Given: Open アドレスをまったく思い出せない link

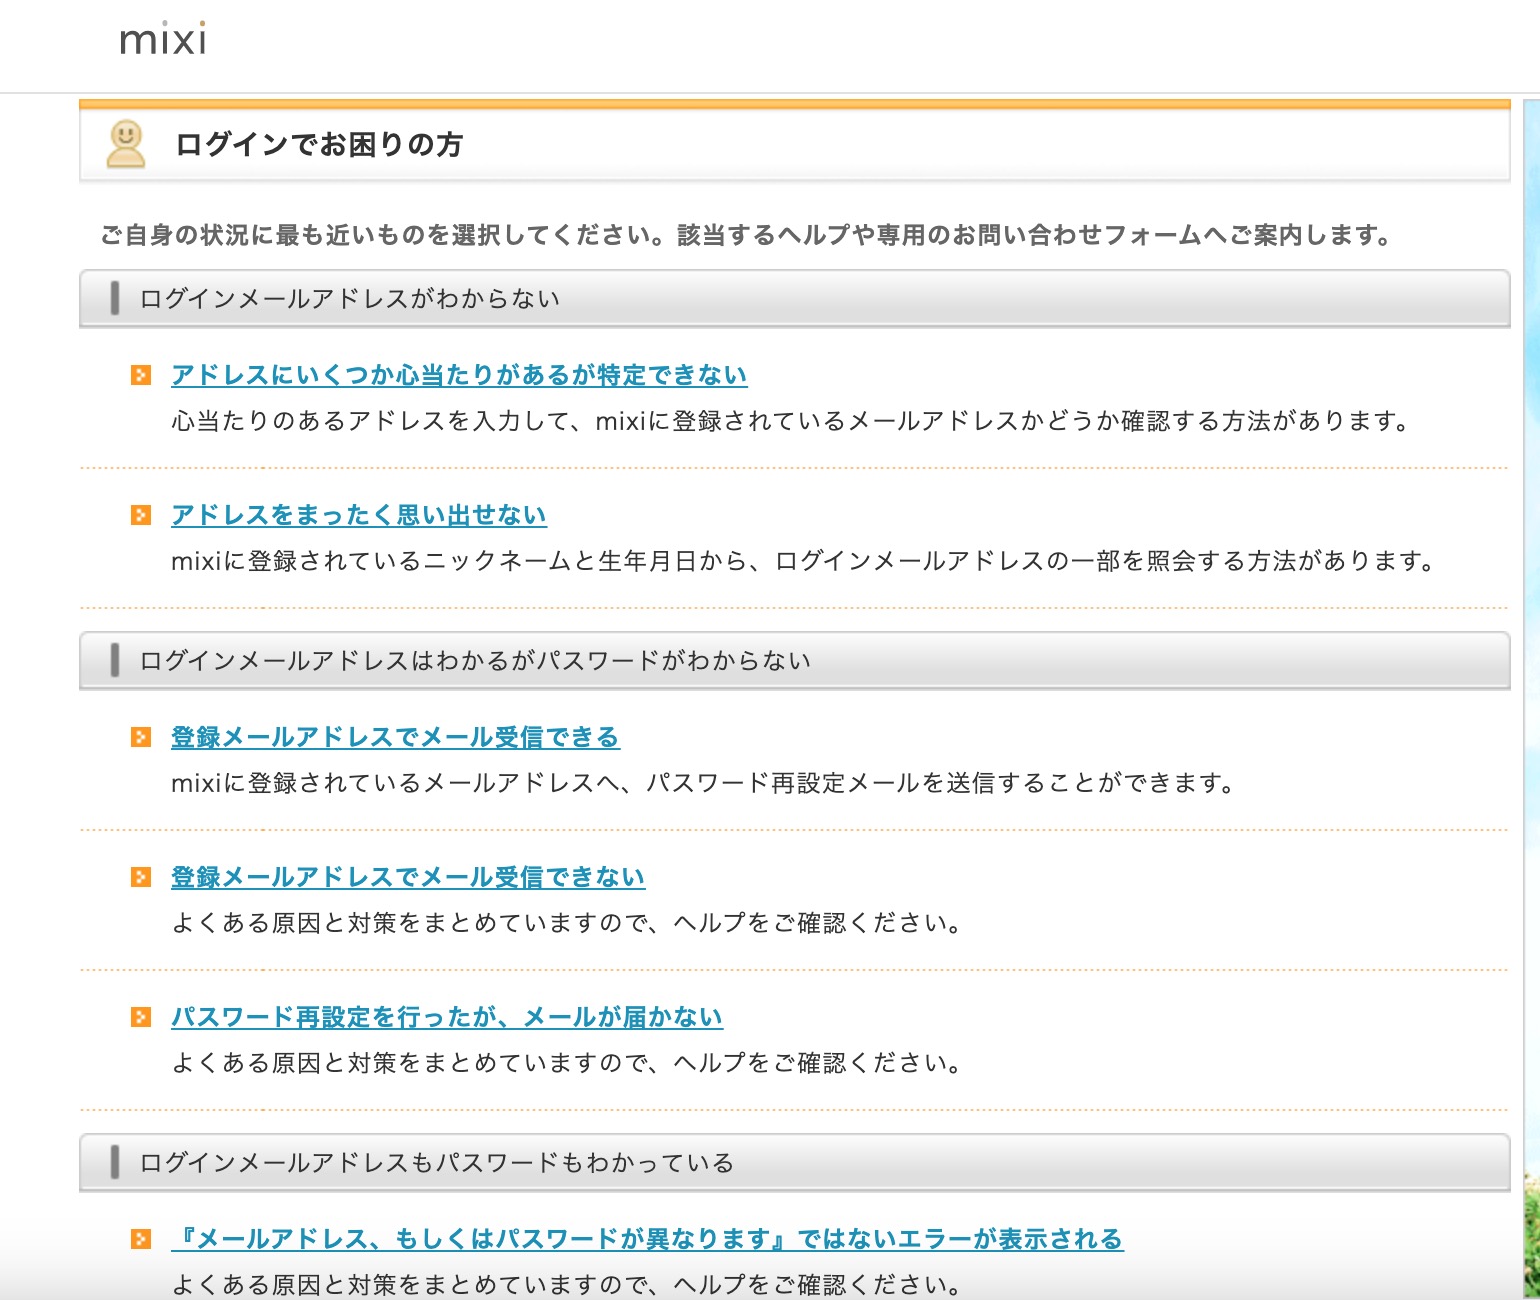Looking at the screenshot, I should pyautogui.click(x=359, y=515).
